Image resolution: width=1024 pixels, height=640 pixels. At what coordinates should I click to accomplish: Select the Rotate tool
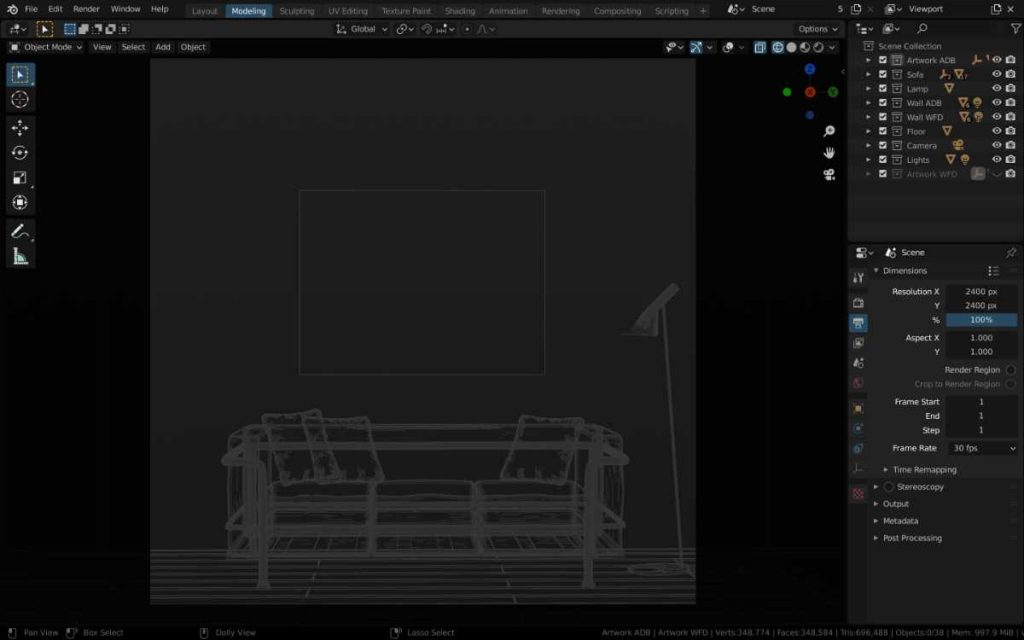[x=20, y=153]
